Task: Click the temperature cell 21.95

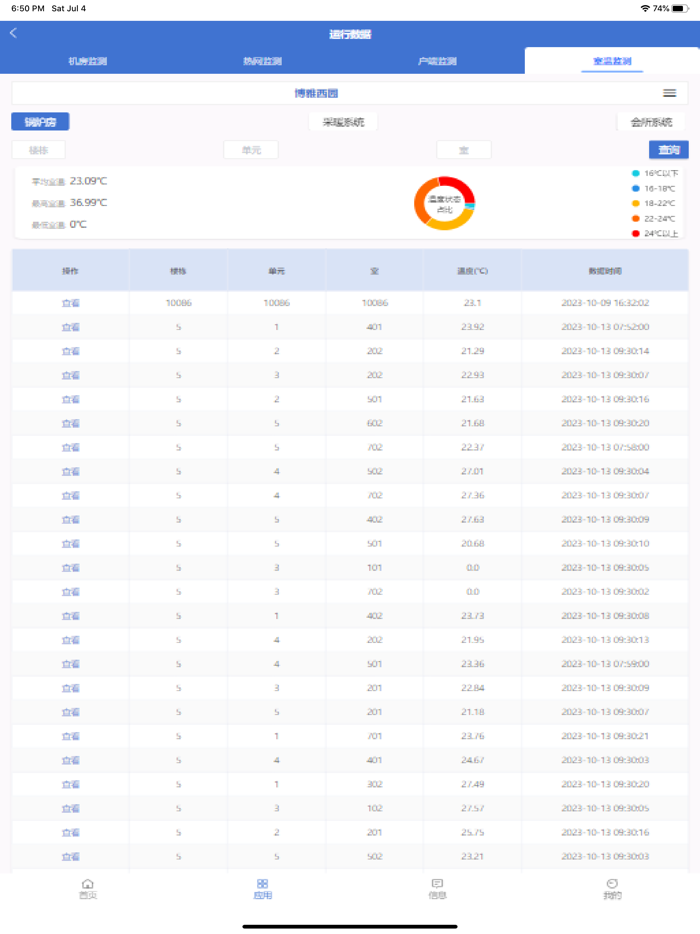Action: point(472,640)
